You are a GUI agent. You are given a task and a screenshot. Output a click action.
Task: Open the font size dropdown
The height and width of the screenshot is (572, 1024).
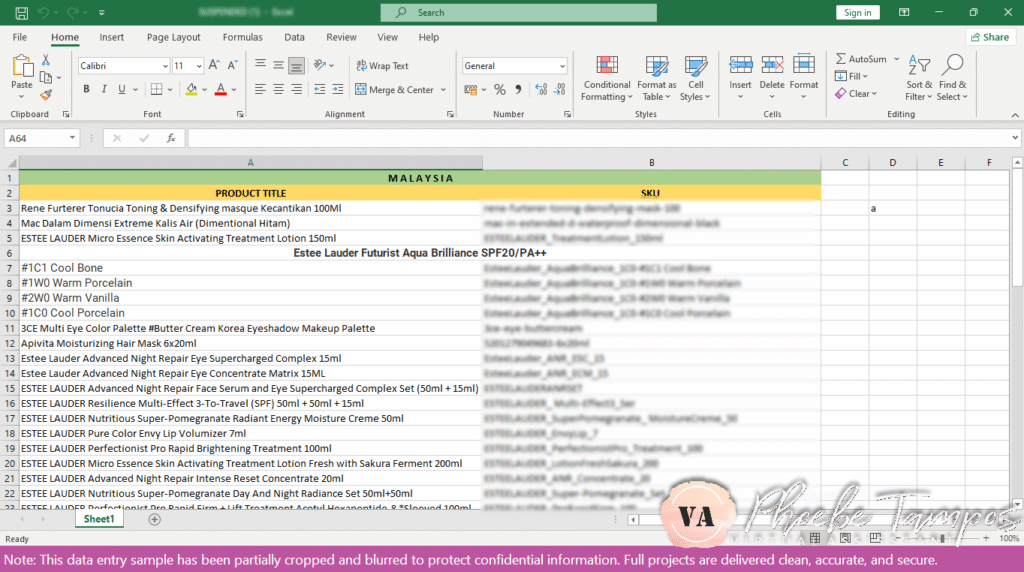[x=199, y=66]
